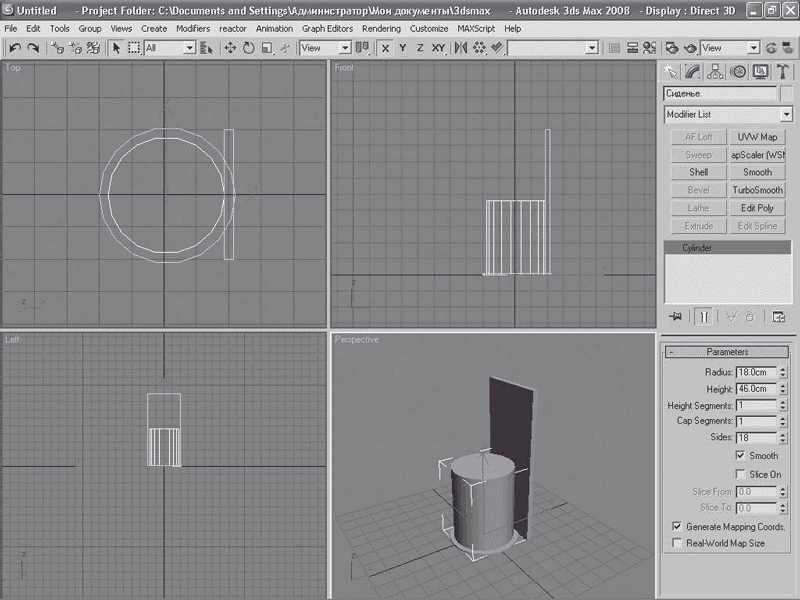
Task: Switch to the Utilities hammer panel
Action: 782,71
